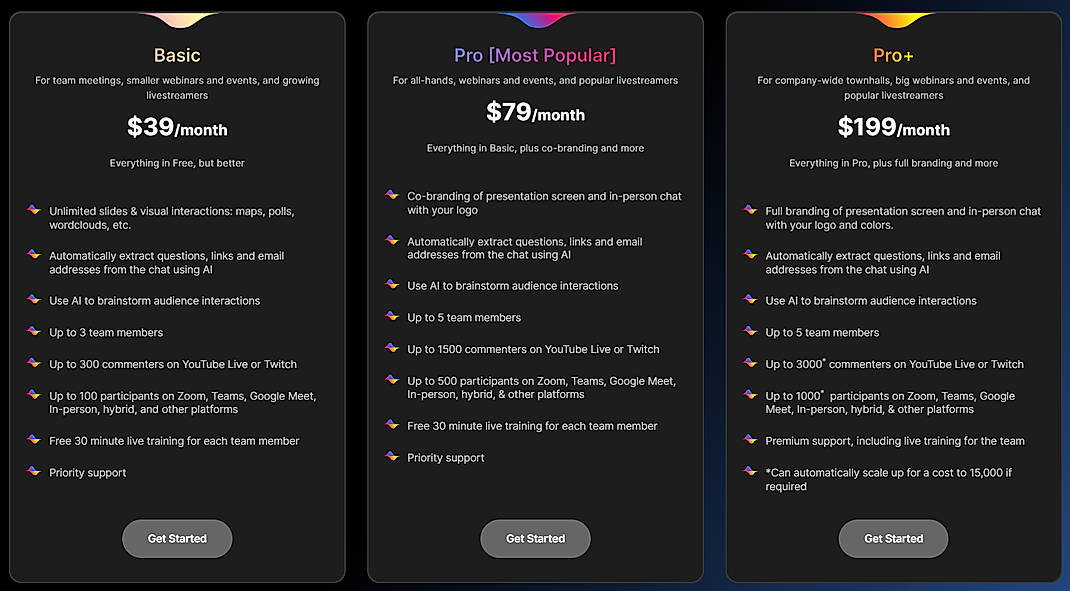Select the Pro+ plan title
Viewport: 1070px width, 591px height.
893,55
